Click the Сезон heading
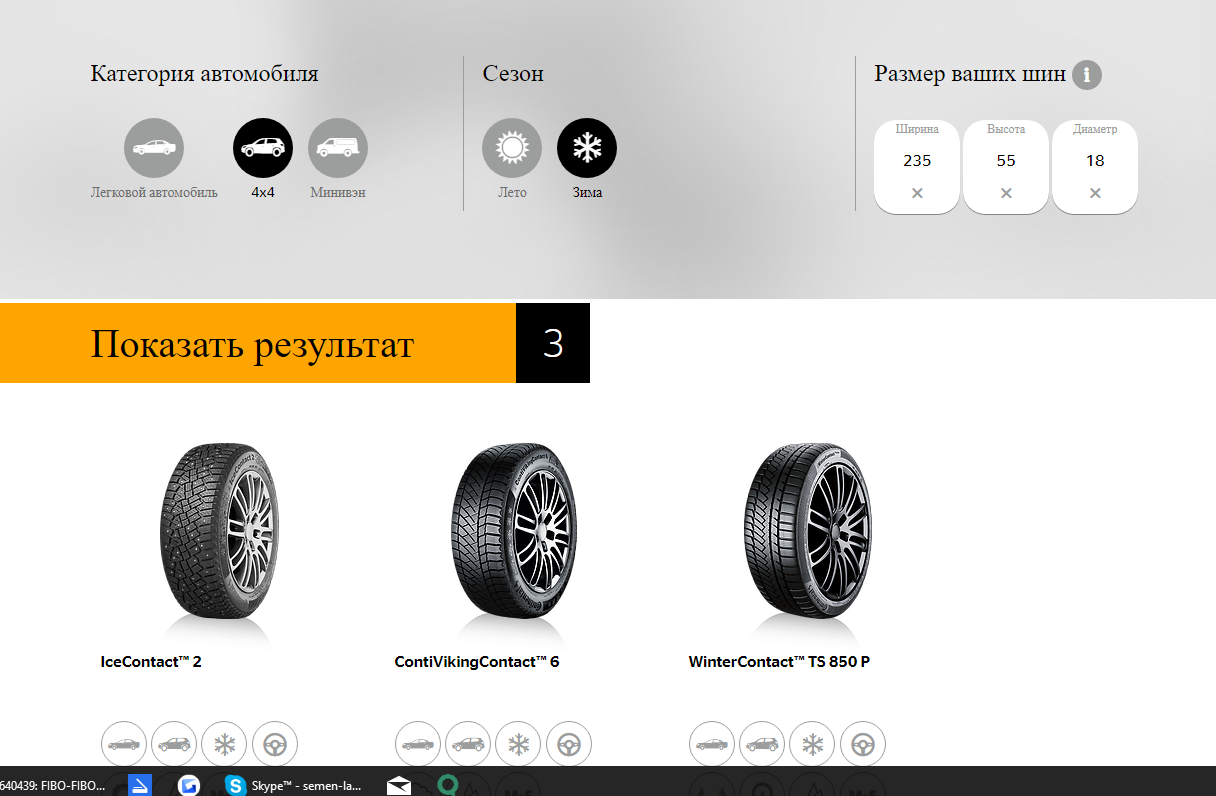 (513, 73)
